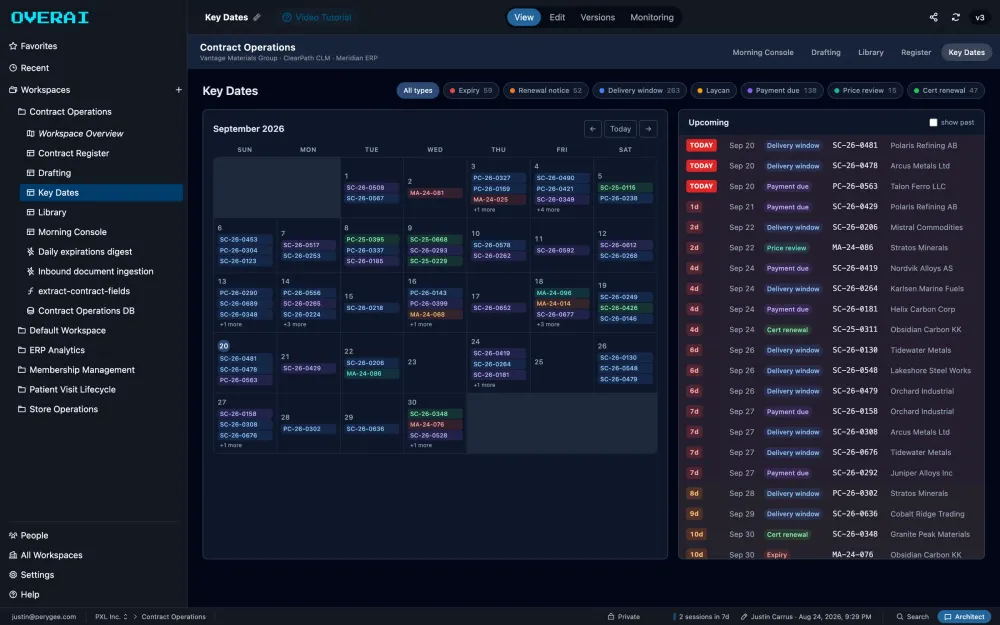Go to the previous month with the left arrow
The width and height of the screenshot is (1000, 625).
[x=592, y=129]
